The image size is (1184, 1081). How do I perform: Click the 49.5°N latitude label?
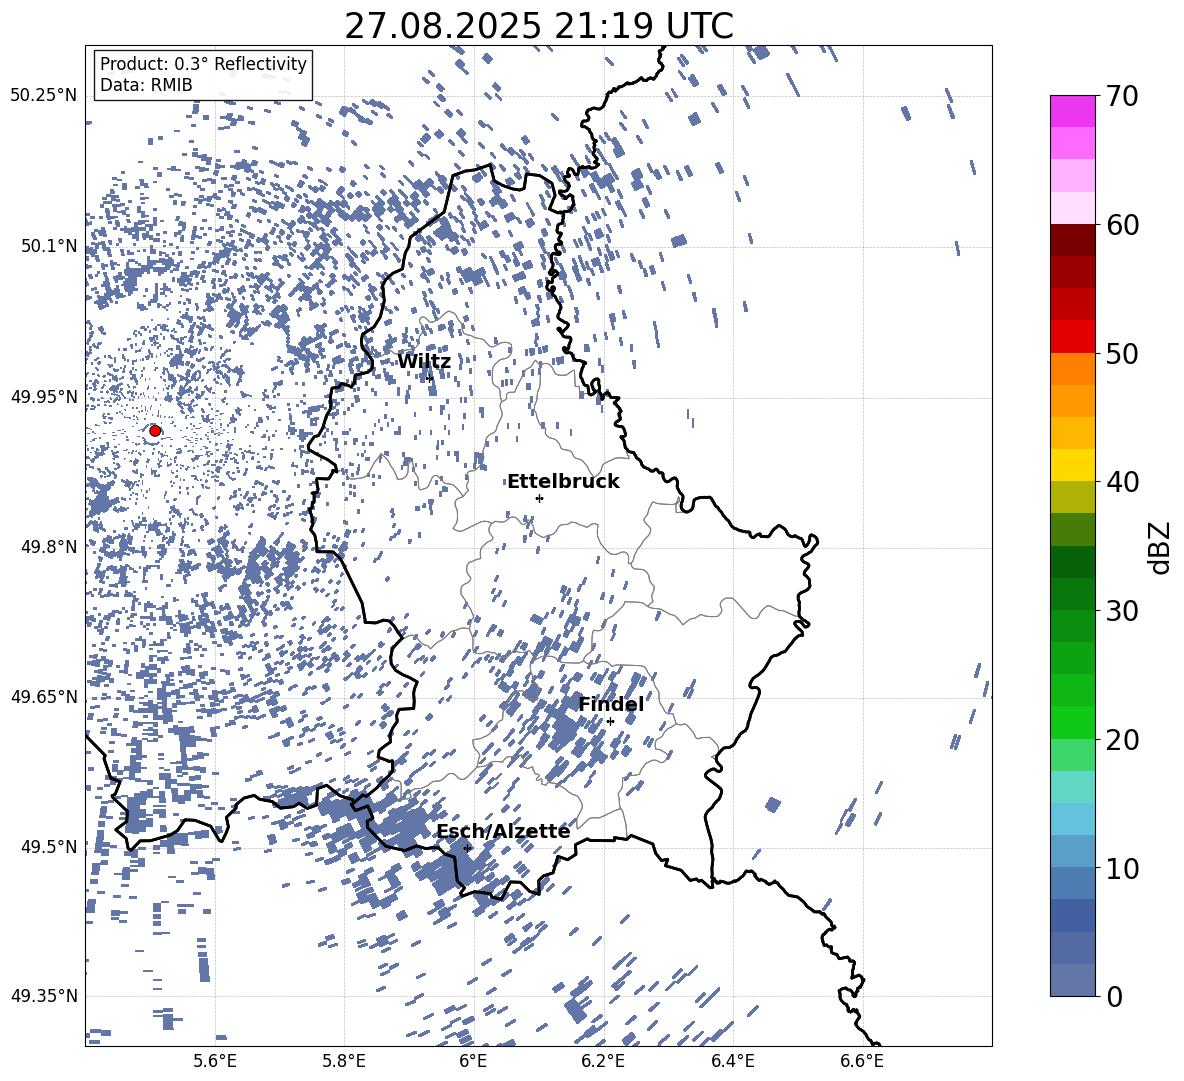coord(49,846)
